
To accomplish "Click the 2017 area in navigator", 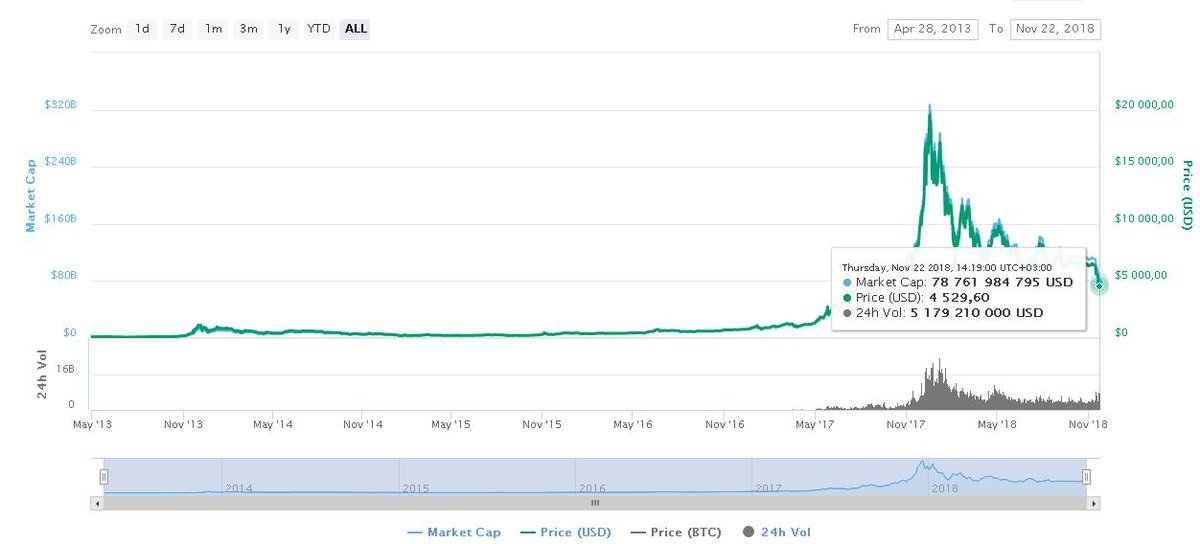I will (x=768, y=488).
